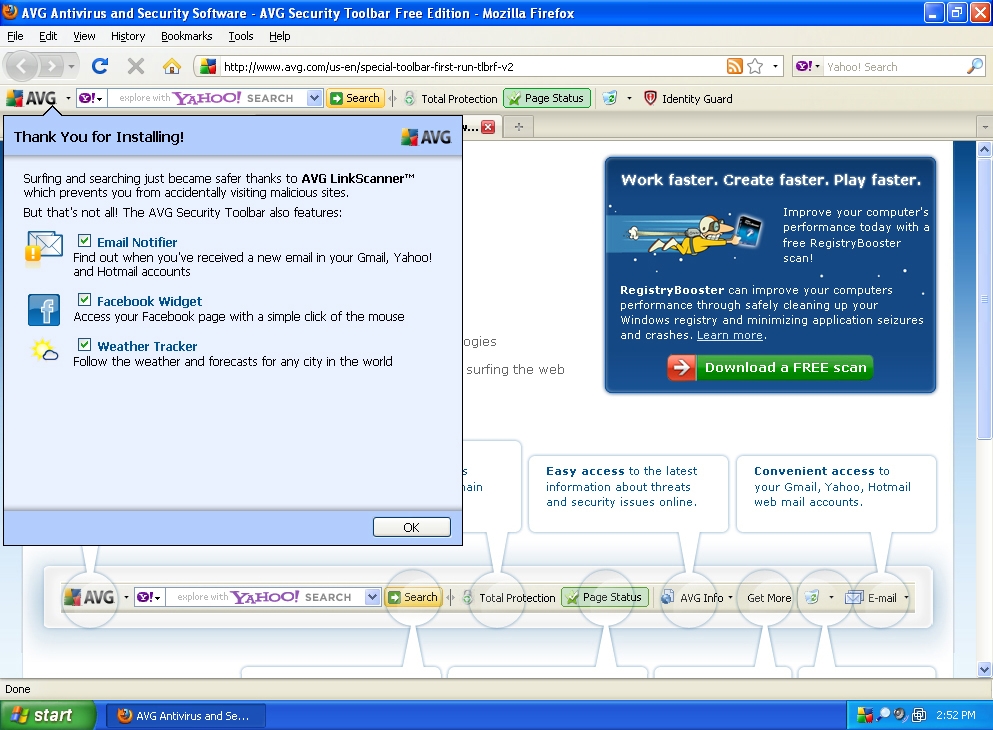Focus the AVG toolbar Yahoo search field
993x730 pixels.
[x=207, y=98]
